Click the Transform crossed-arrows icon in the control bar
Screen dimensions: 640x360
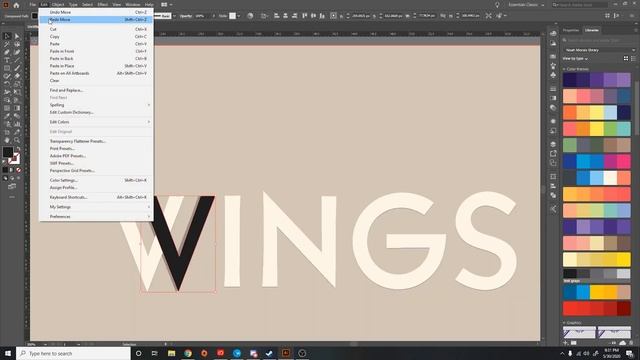[x=489, y=16]
